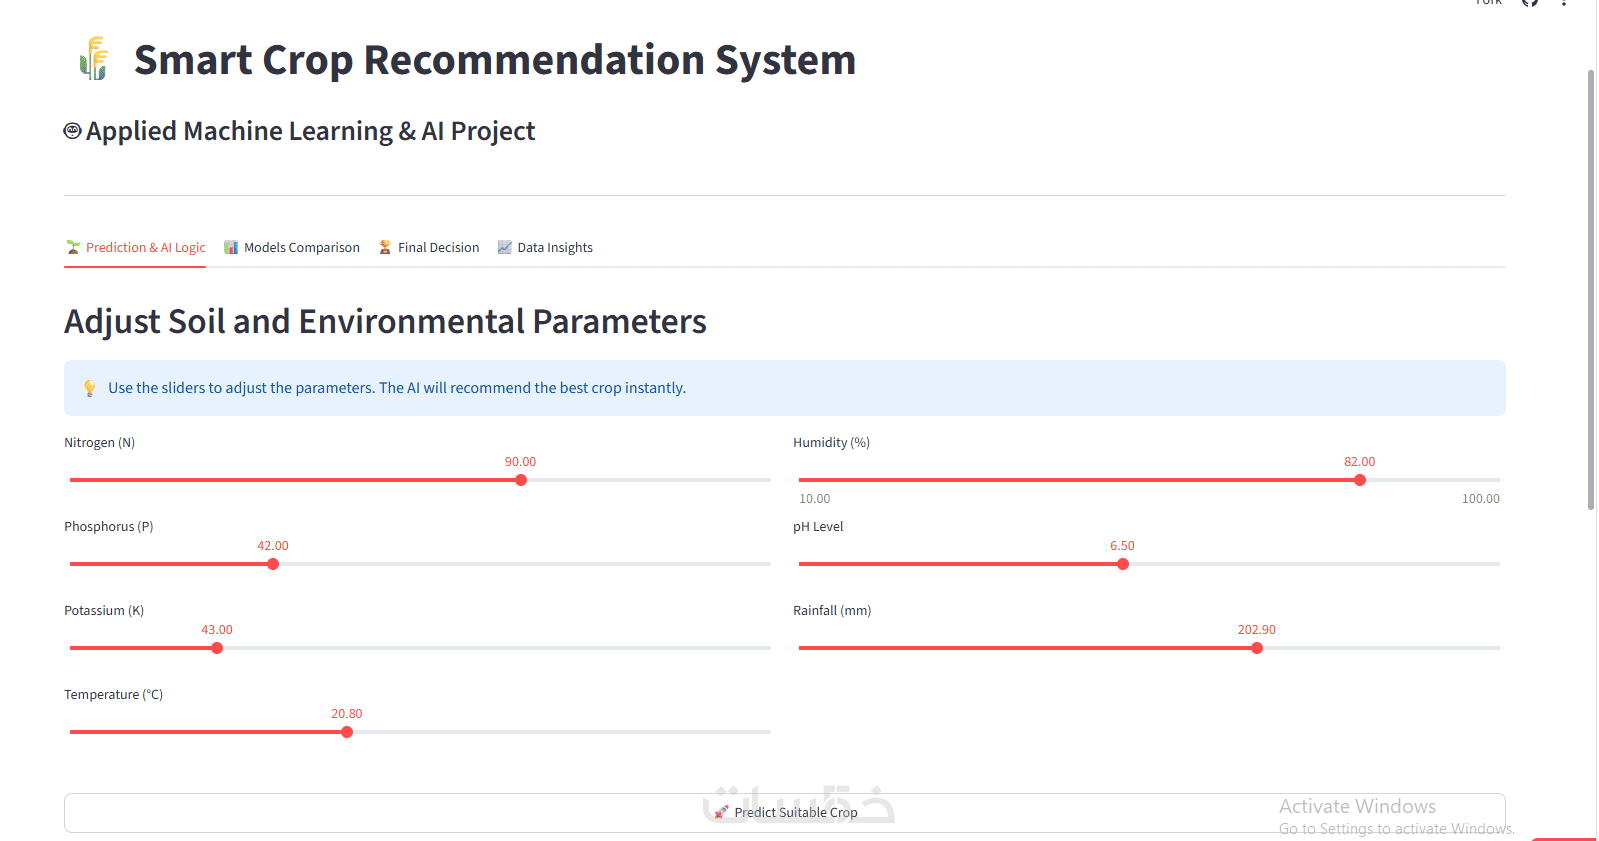
Task: Click the trophy icon beside Final Decision
Action: click(x=385, y=247)
